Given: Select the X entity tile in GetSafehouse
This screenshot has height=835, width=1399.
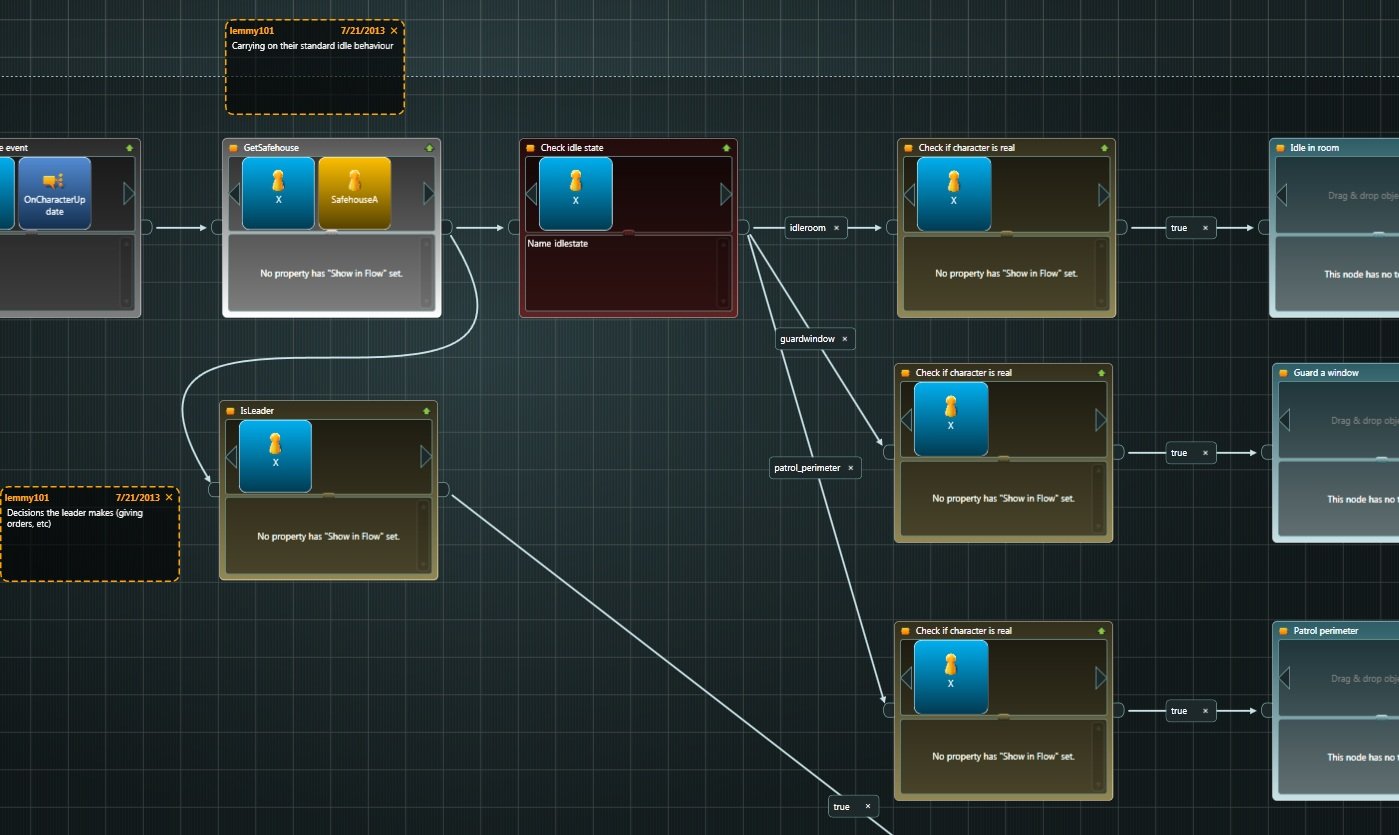Looking at the screenshot, I should pos(279,193).
